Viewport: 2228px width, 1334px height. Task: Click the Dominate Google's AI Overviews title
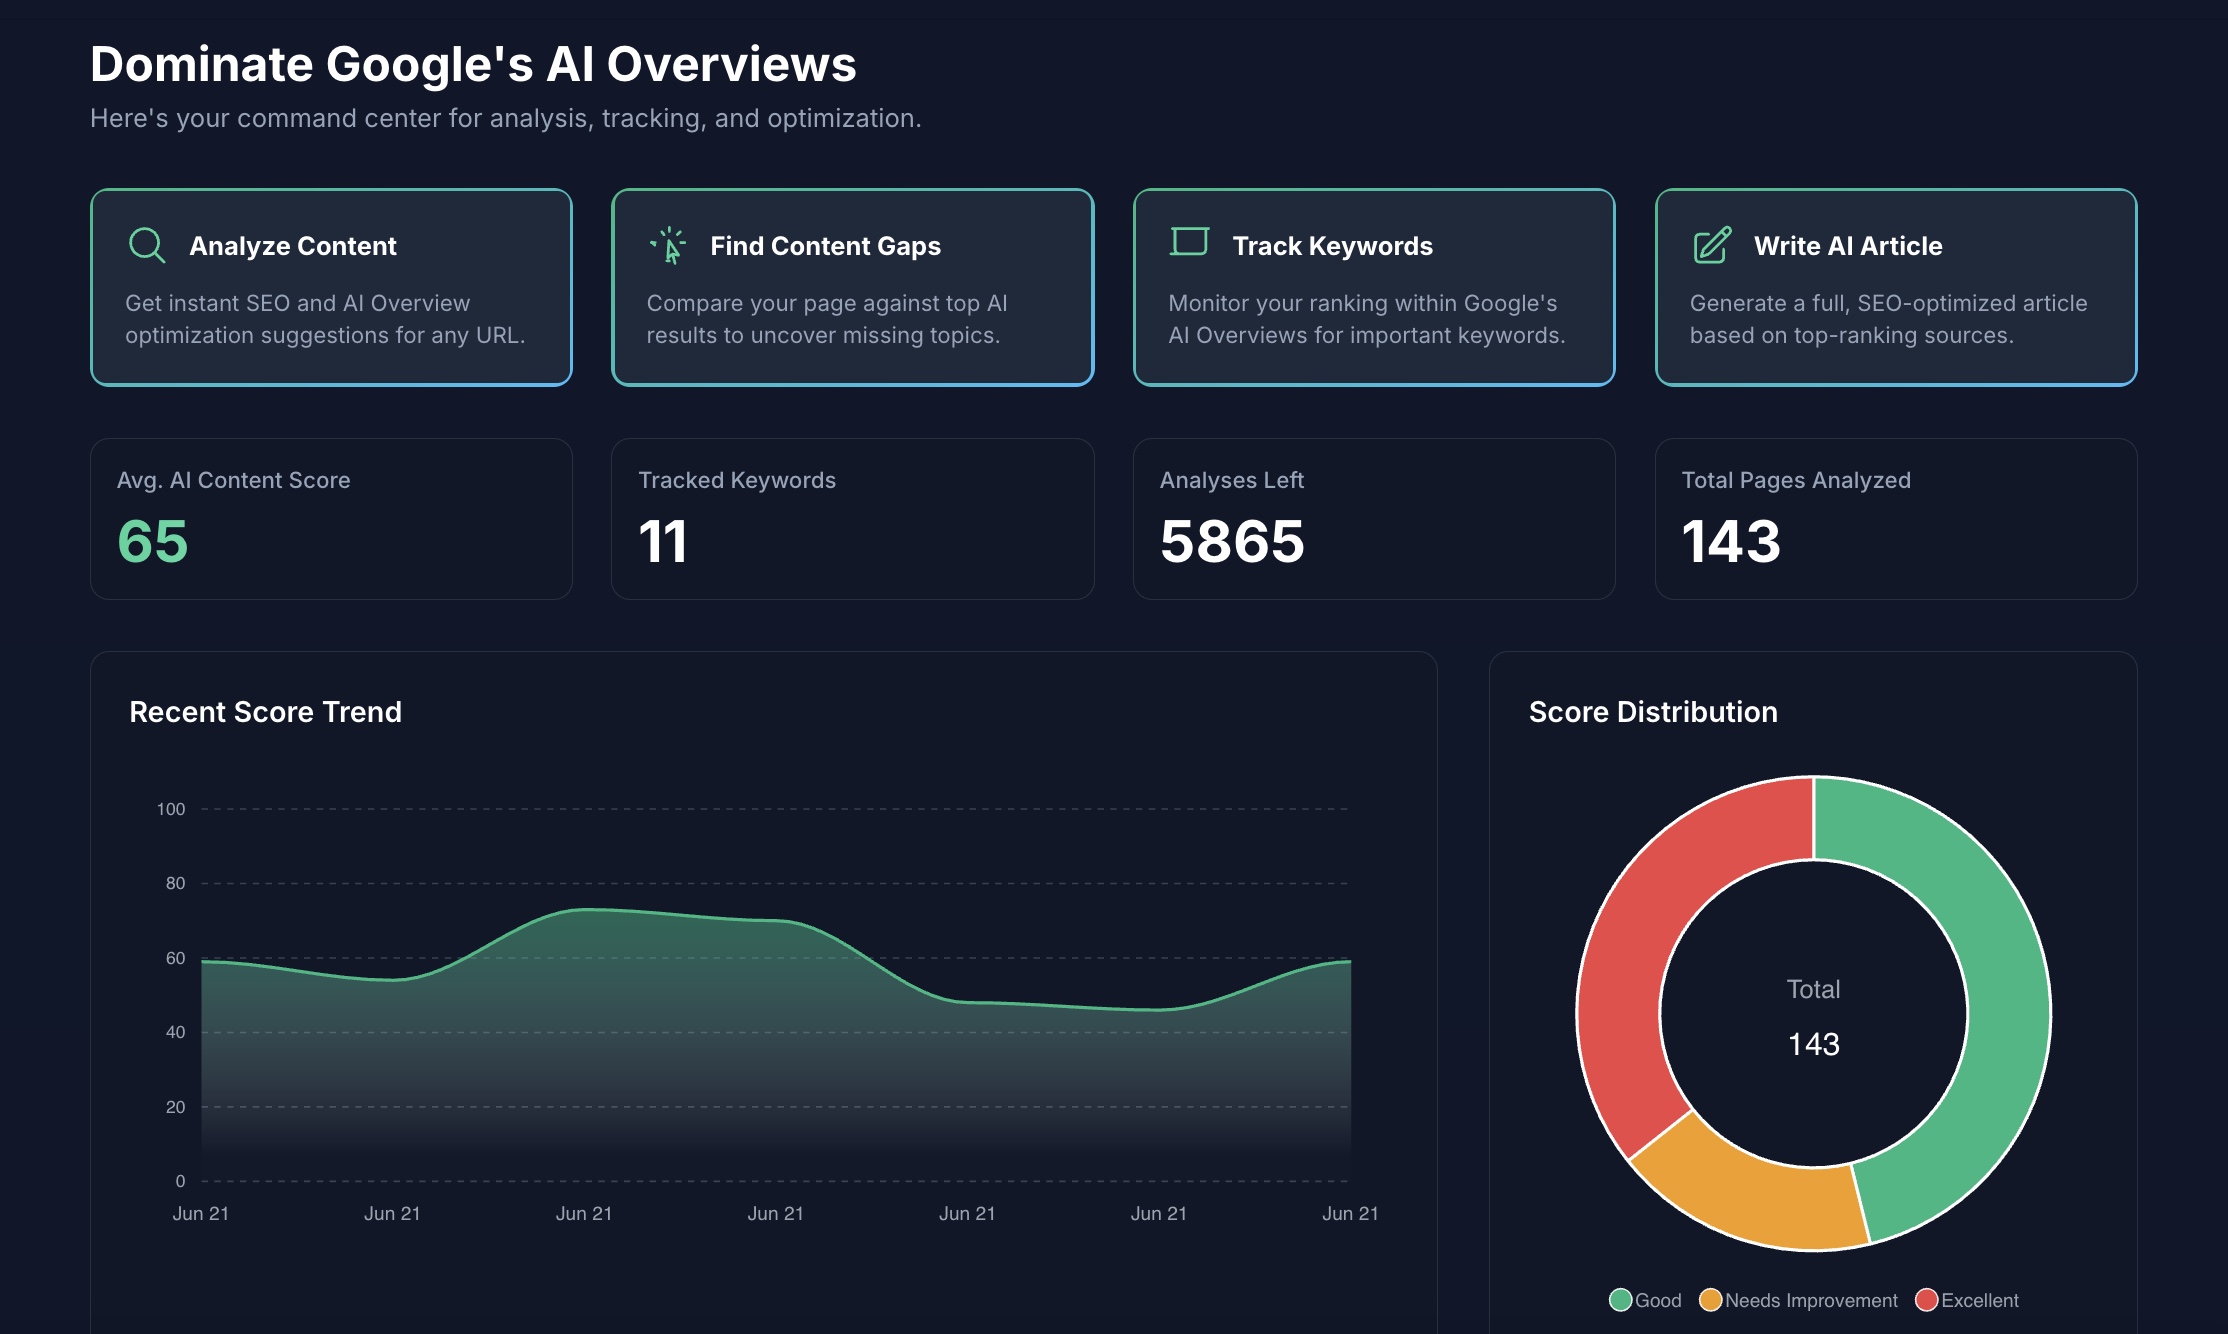[x=473, y=64]
